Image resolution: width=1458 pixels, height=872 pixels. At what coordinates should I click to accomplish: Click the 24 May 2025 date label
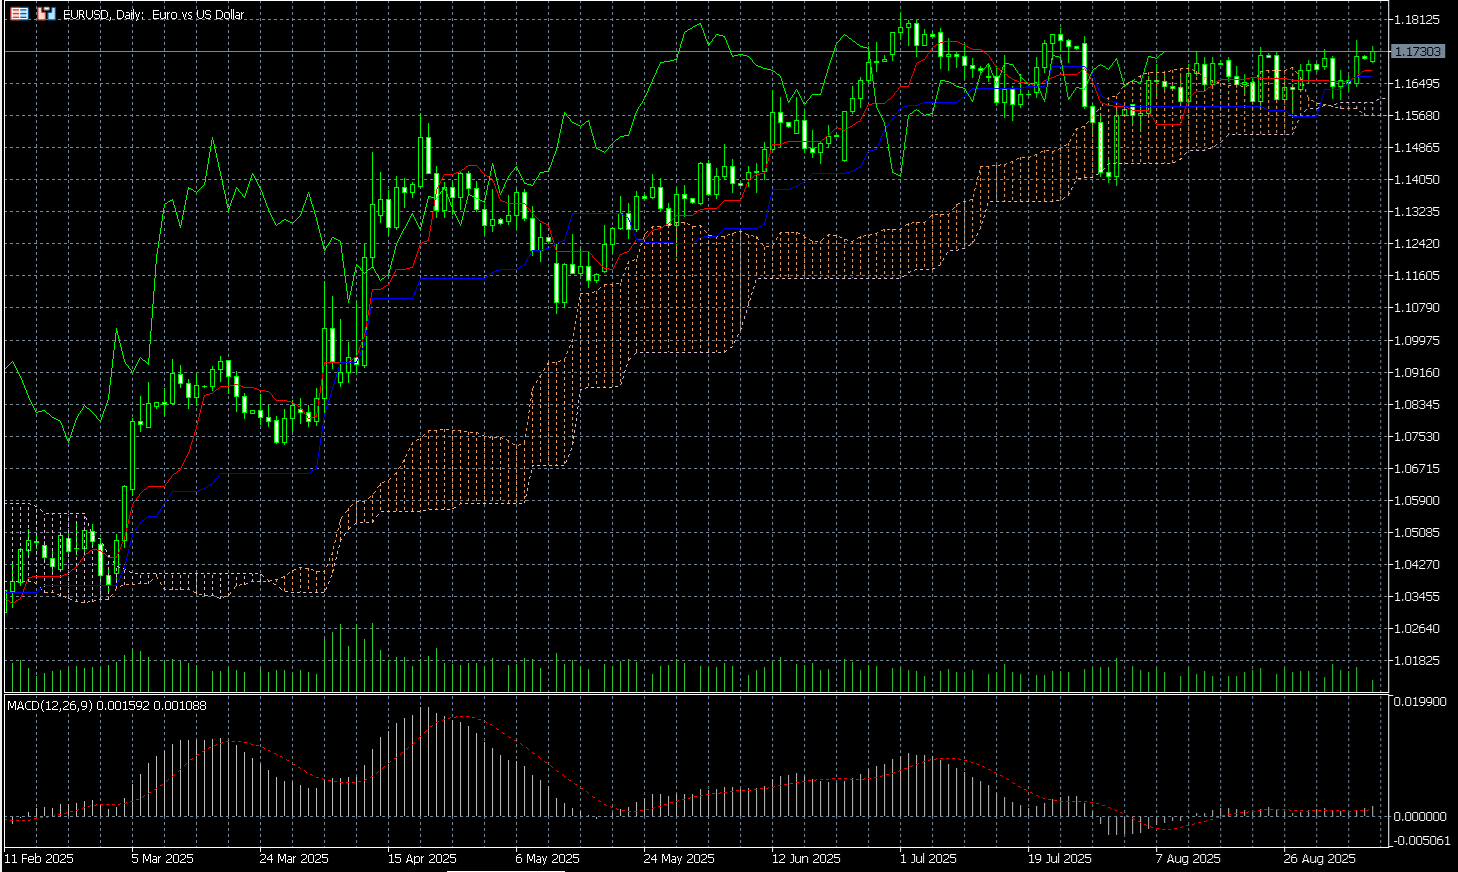679,859
